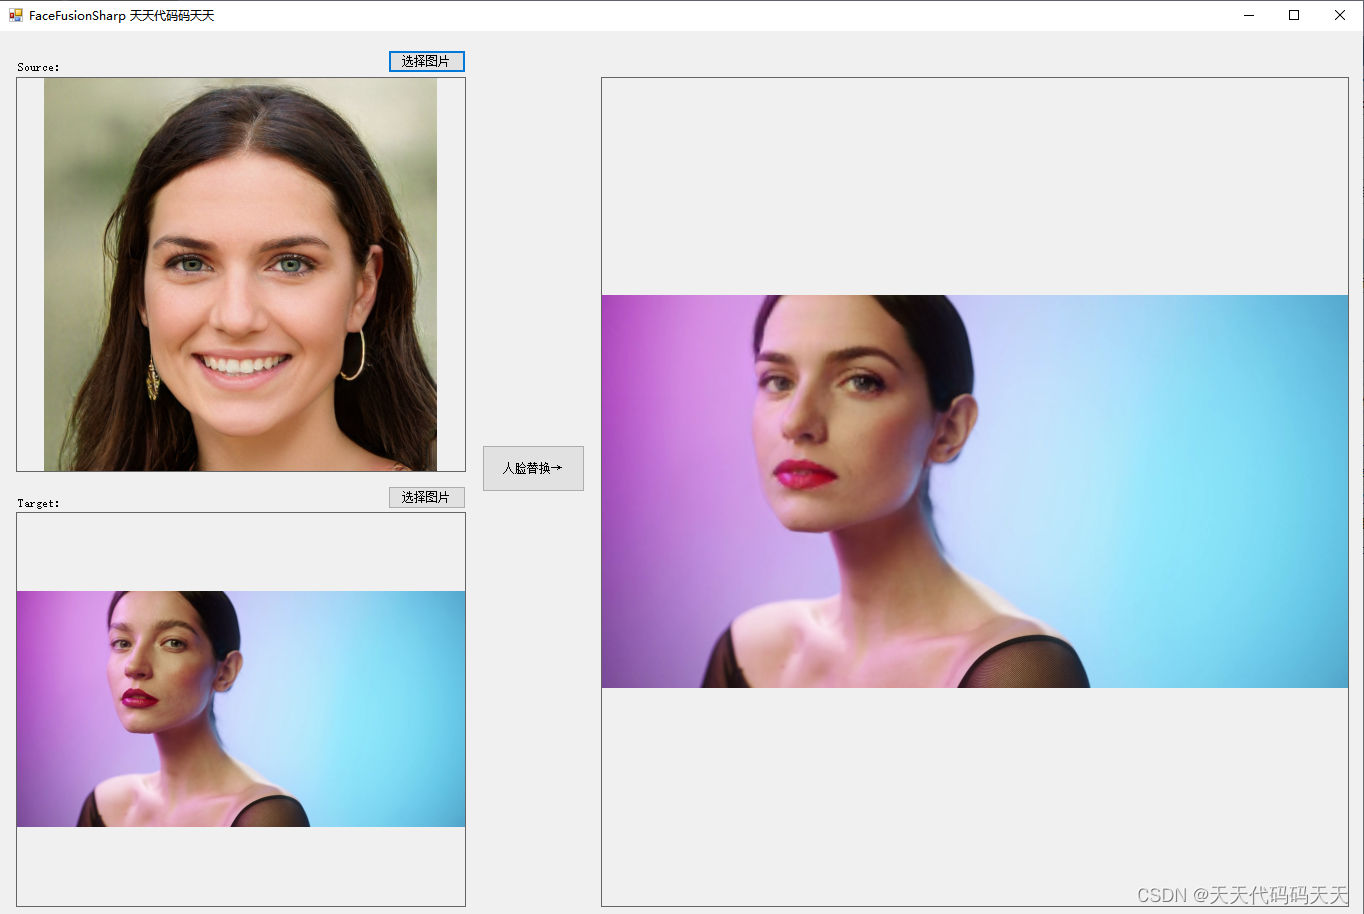Maximize the FaceFusionSharp window
This screenshot has width=1364, height=914.
pyautogui.click(x=1293, y=15)
